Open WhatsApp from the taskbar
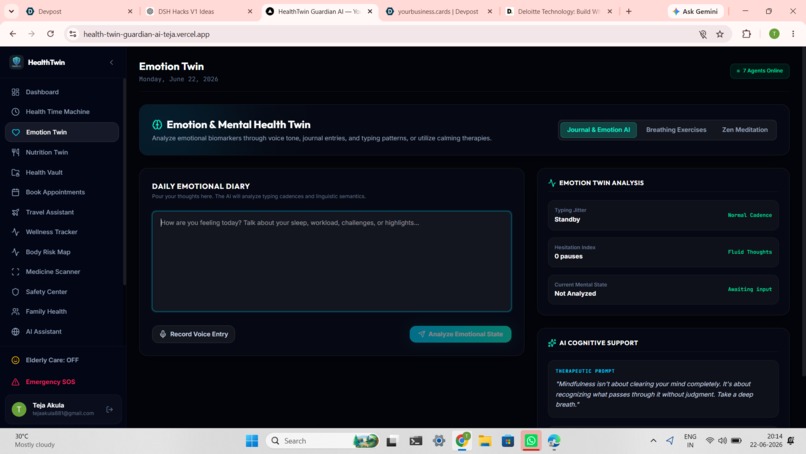The height and width of the screenshot is (454, 806). point(531,441)
